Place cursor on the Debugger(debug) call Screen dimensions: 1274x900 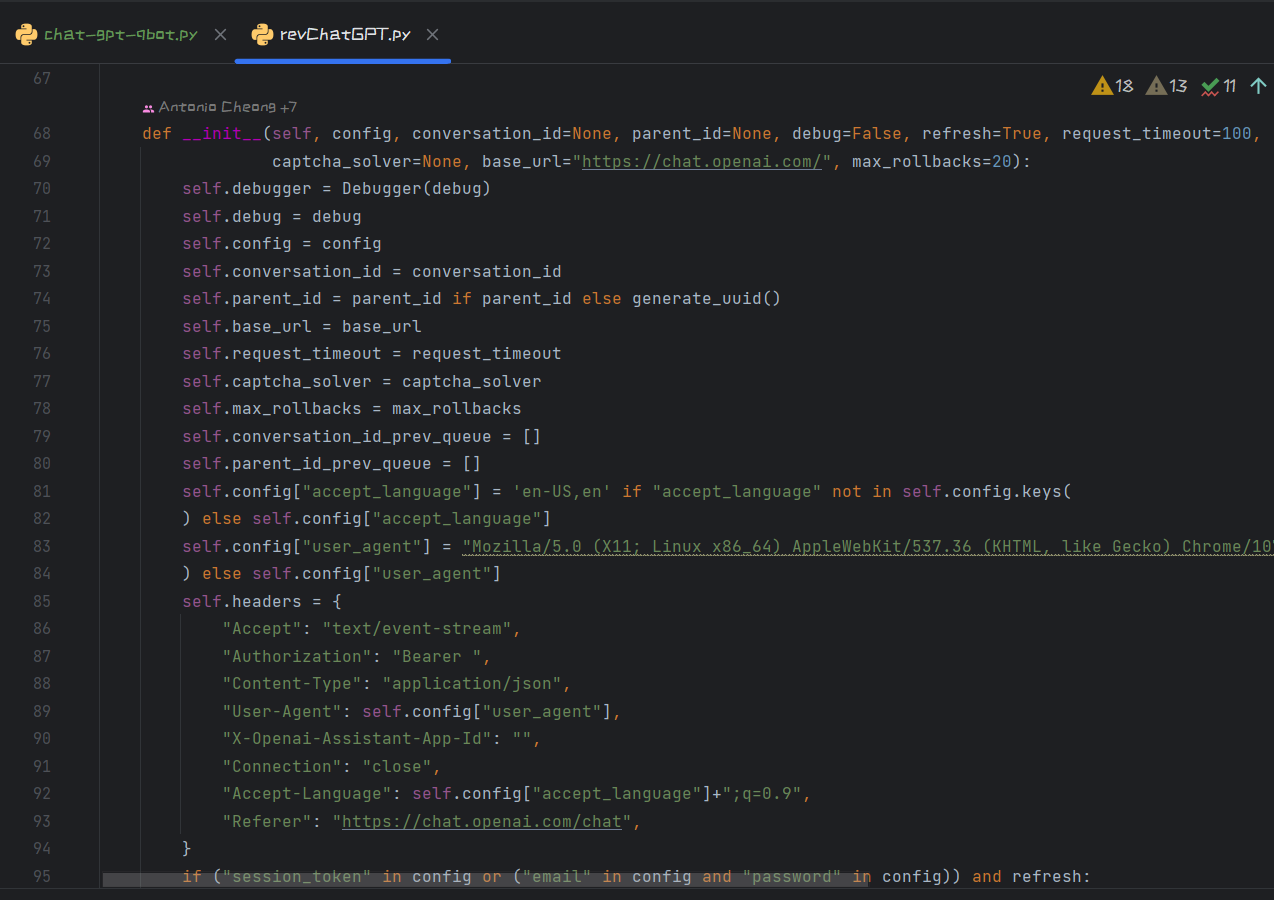click(x=416, y=189)
